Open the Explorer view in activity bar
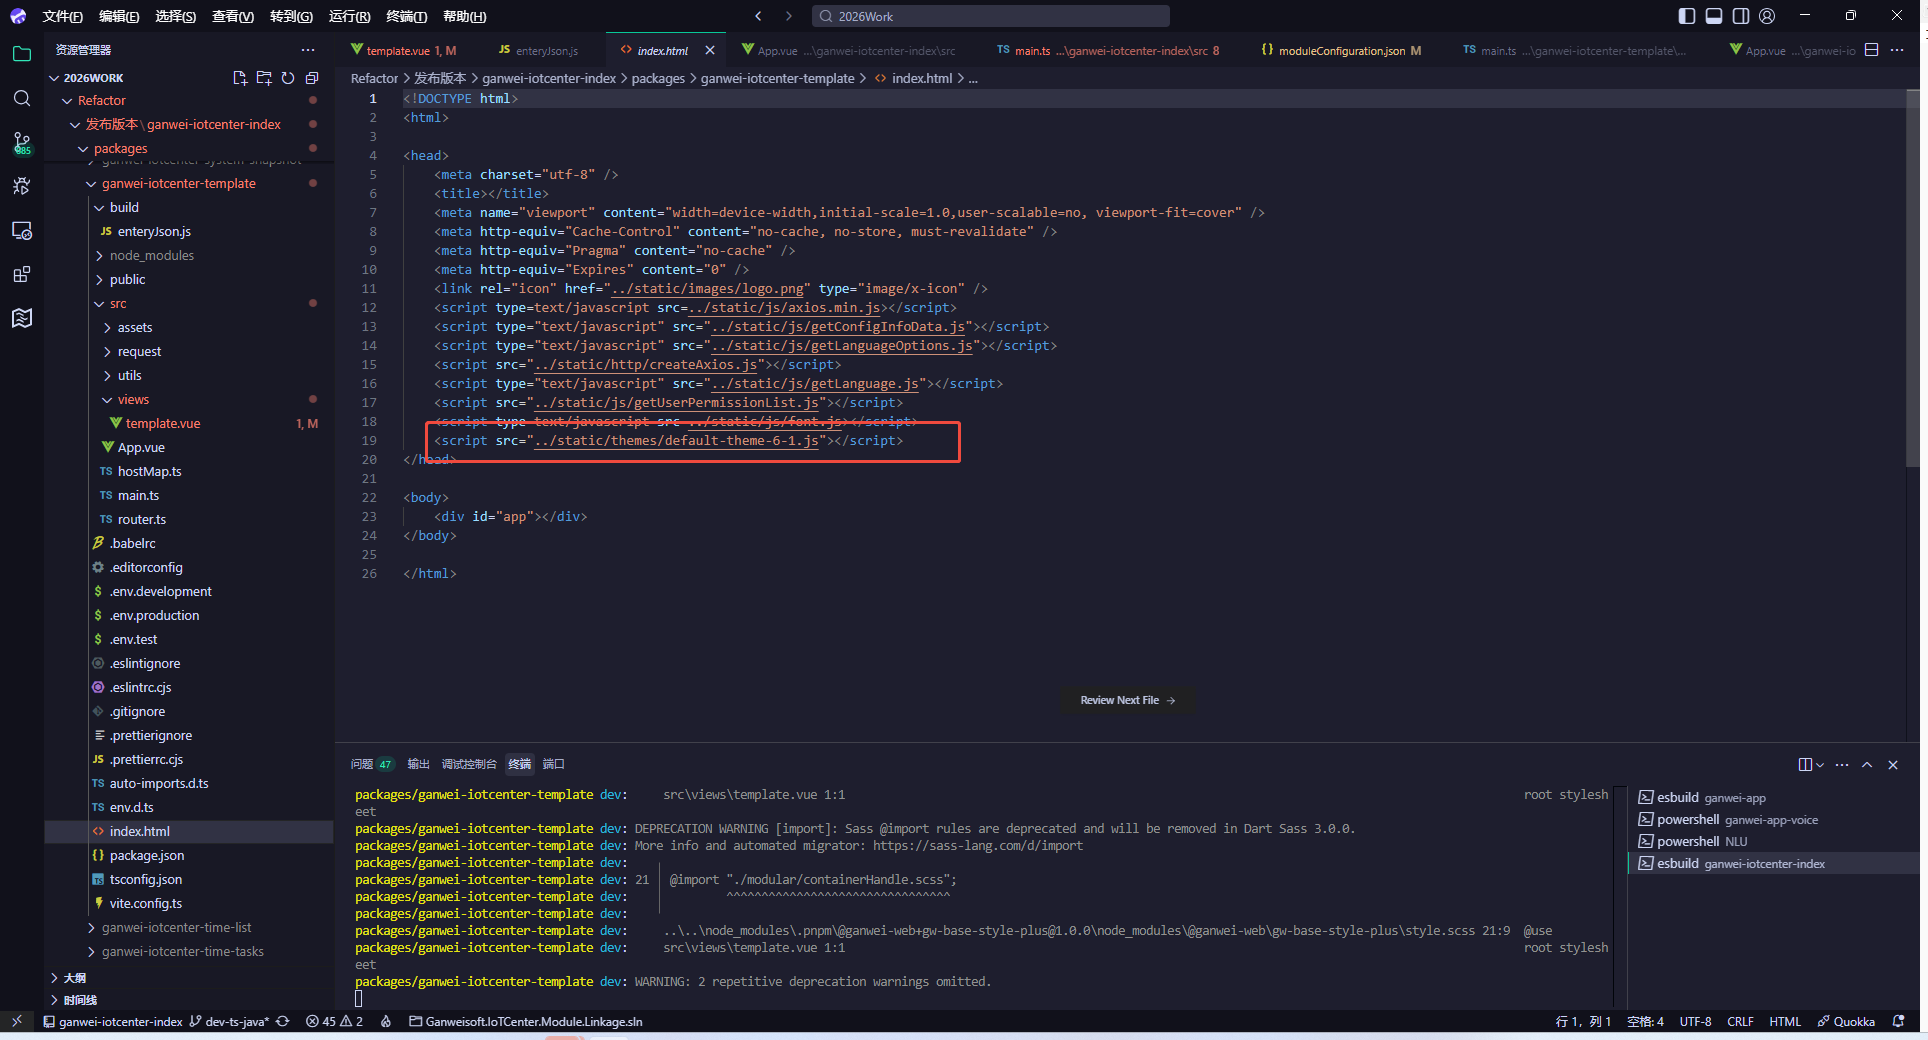This screenshot has height=1040, width=1928. pyautogui.click(x=22, y=54)
